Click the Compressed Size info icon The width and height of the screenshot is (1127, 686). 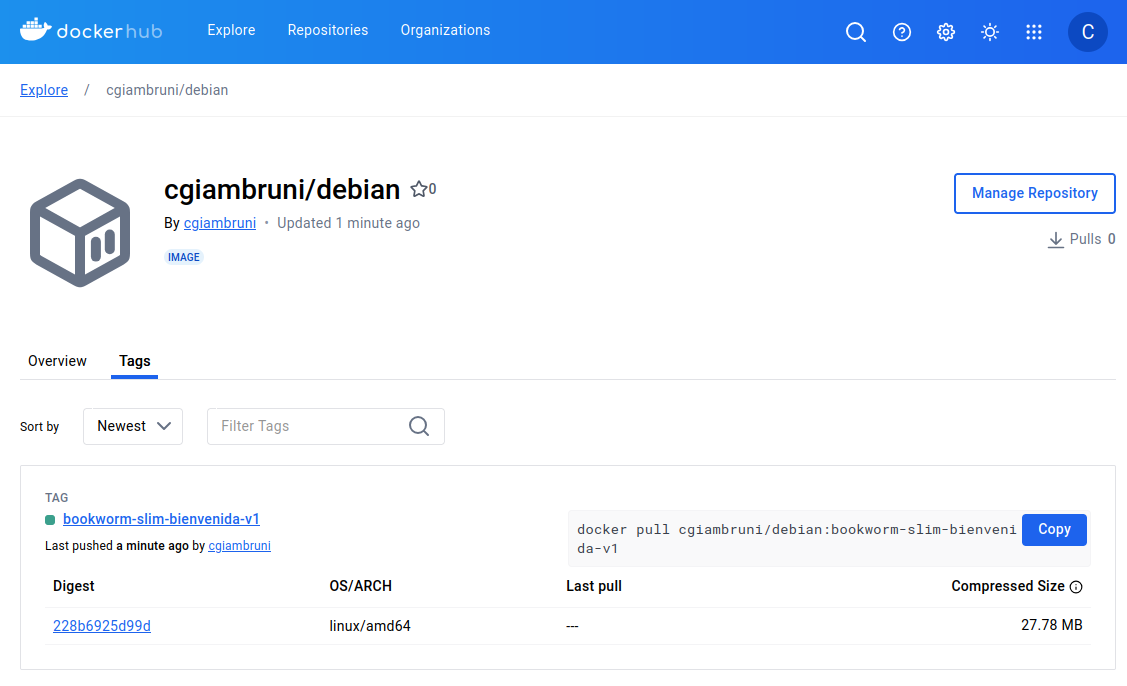click(1076, 587)
